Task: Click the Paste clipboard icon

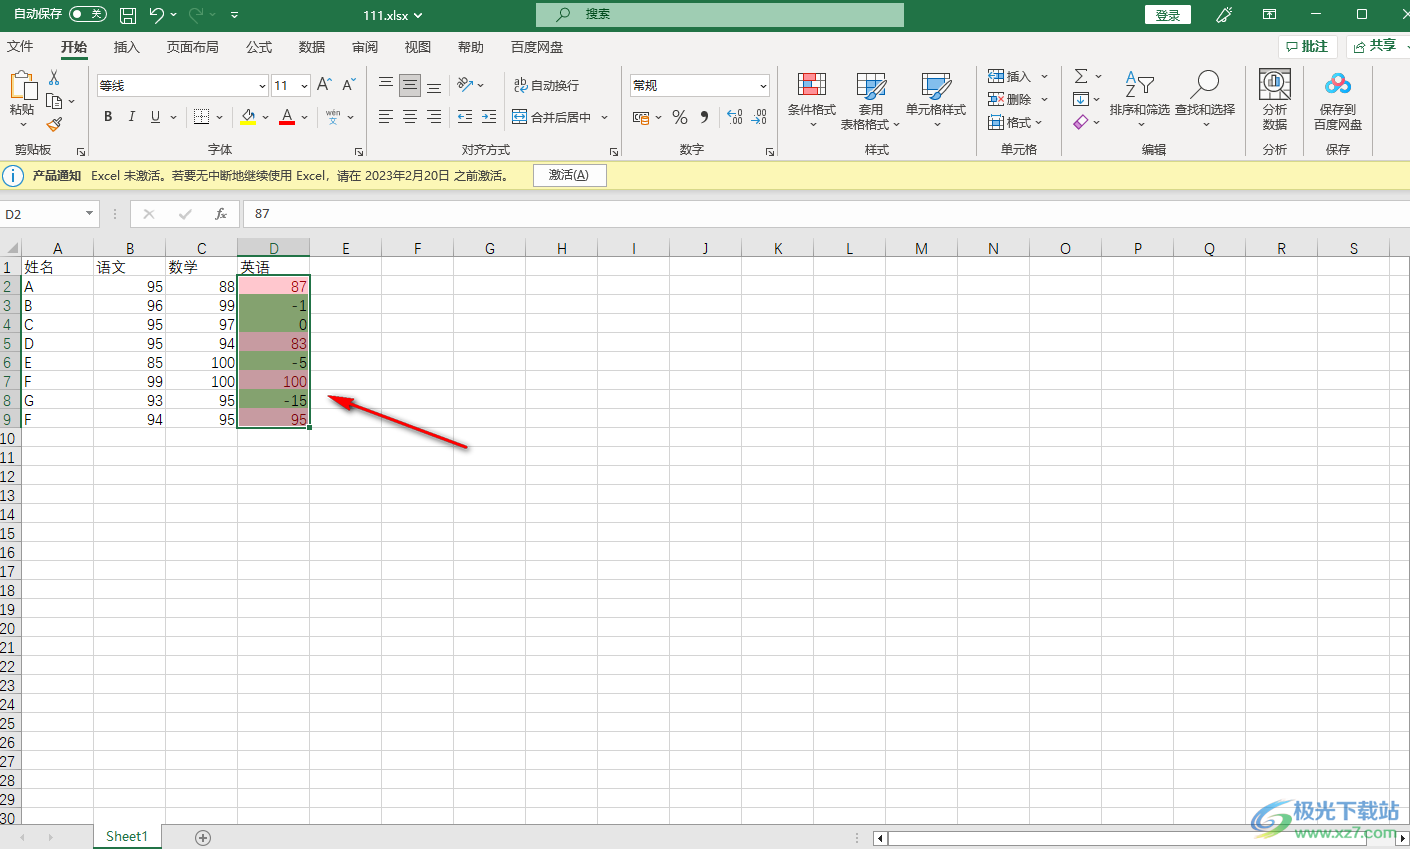Action: pyautogui.click(x=22, y=86)
